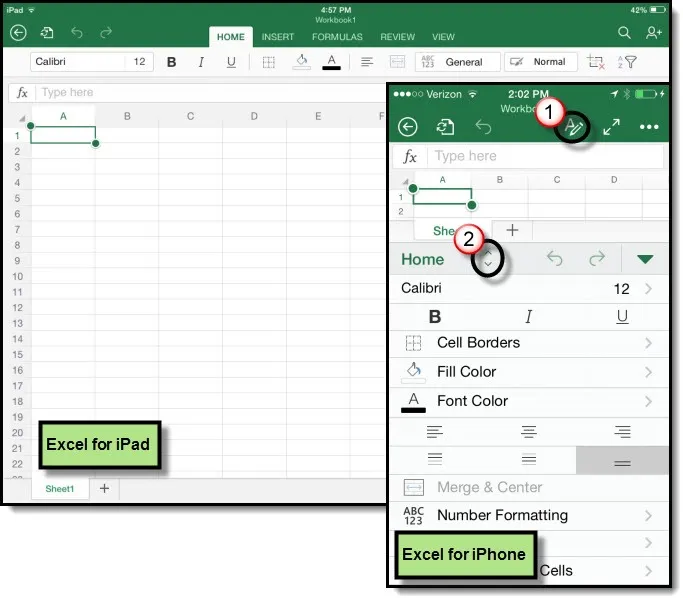683x598 pixels.
Task: Tap iPhone formula bar Type here field
Action: 545,156
